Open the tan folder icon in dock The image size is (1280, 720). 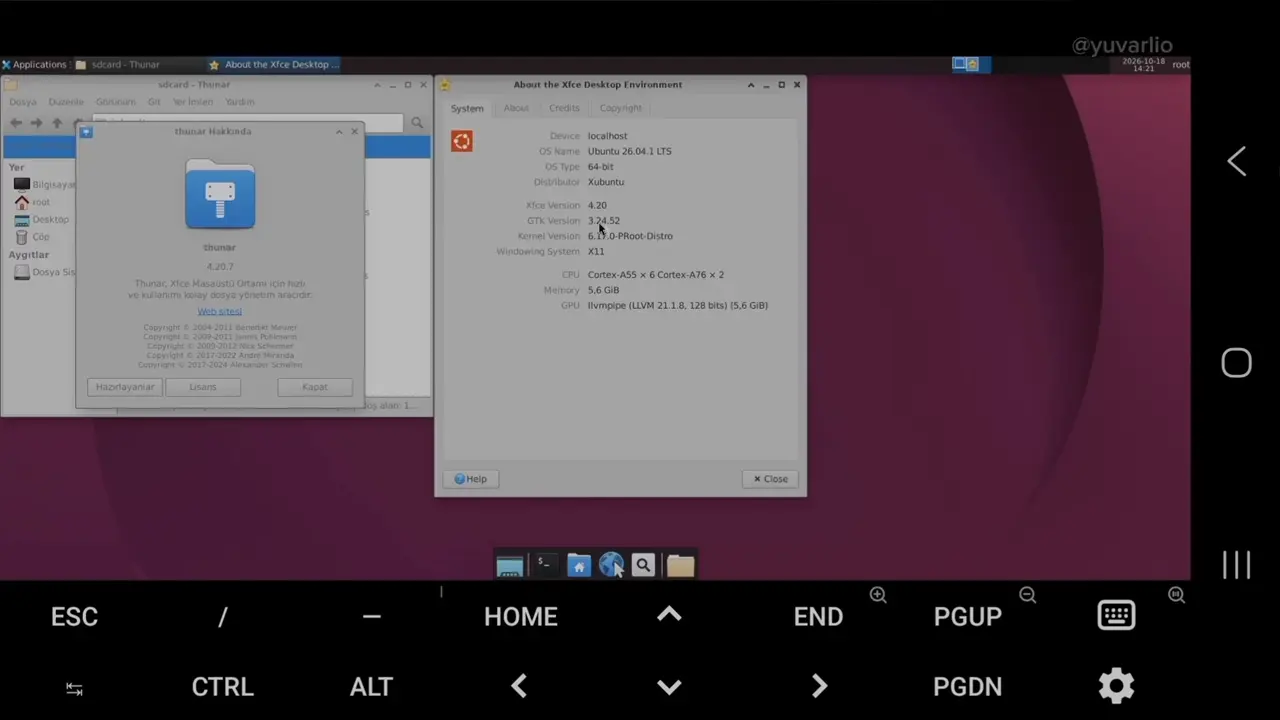pos(680,565)
